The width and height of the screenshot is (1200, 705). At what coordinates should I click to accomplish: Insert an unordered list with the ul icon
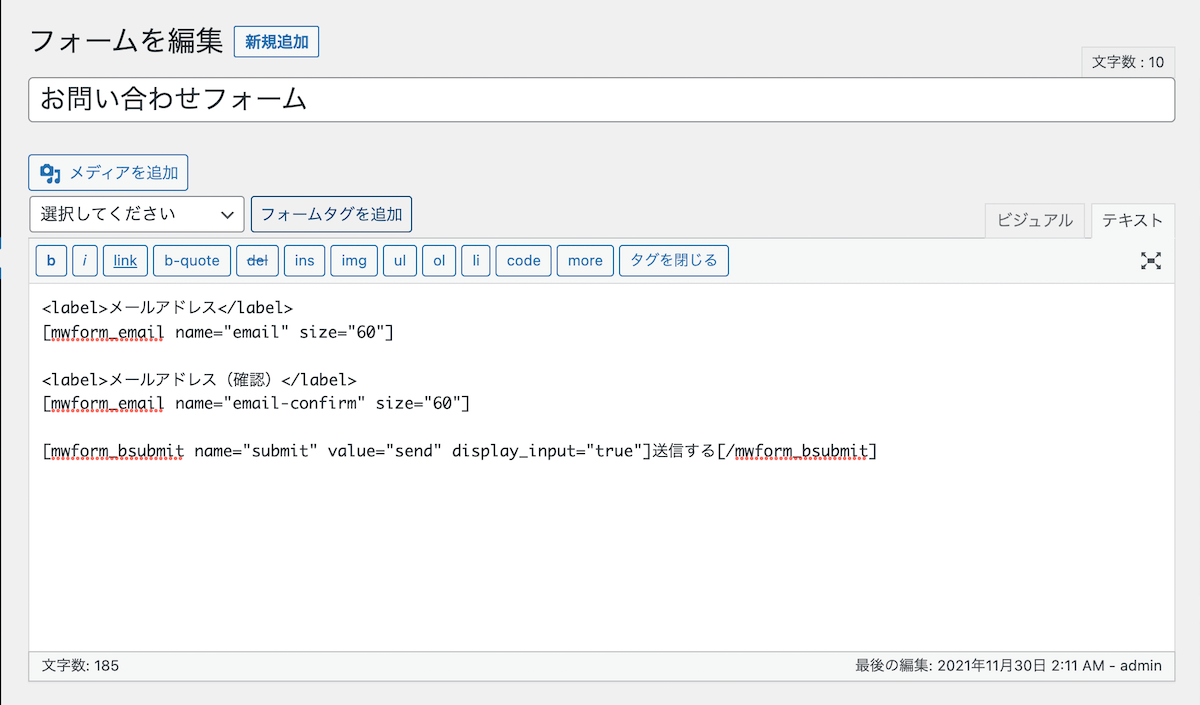[399, 260]
